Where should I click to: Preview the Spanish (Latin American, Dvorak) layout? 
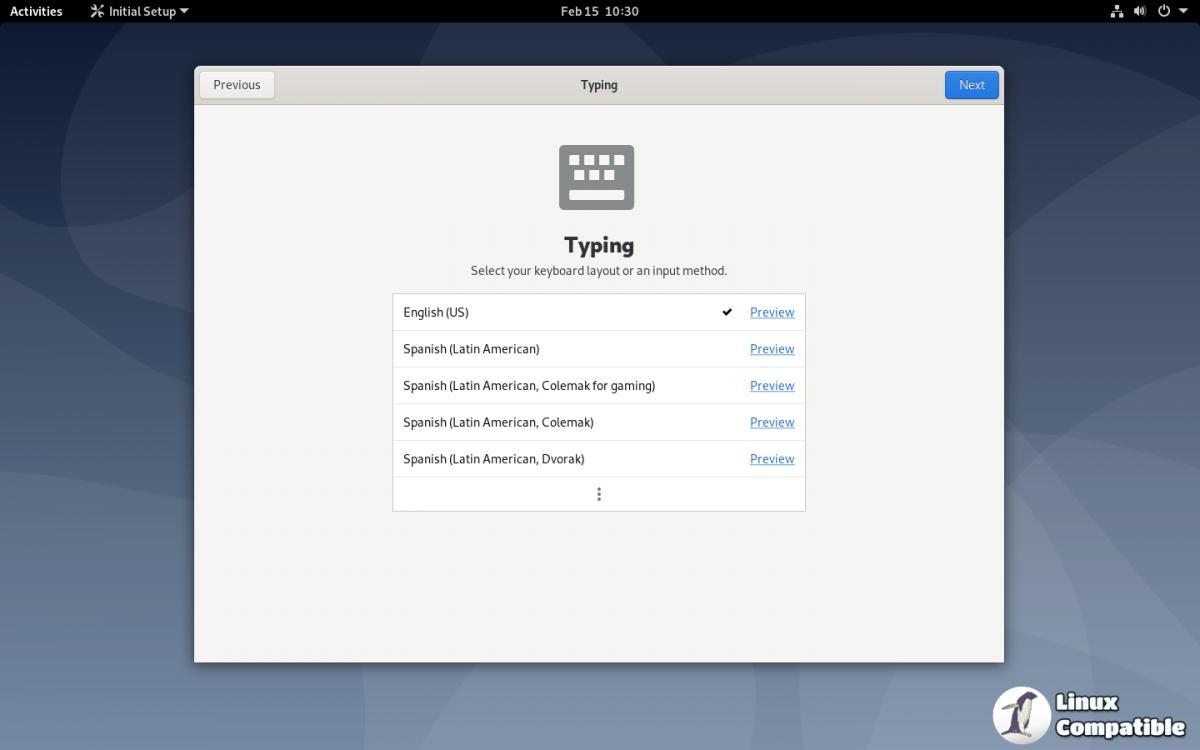point(772,459)
